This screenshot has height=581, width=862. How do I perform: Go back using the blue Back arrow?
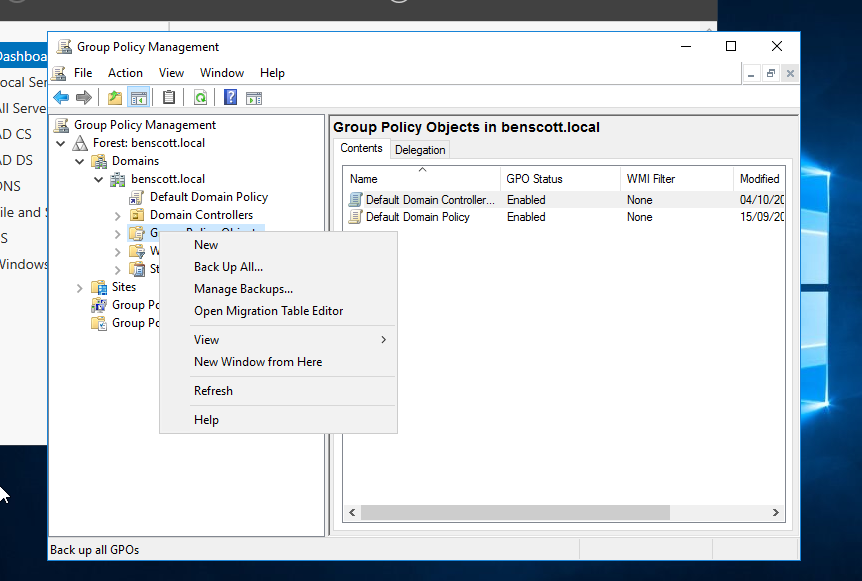coord(61,98)
